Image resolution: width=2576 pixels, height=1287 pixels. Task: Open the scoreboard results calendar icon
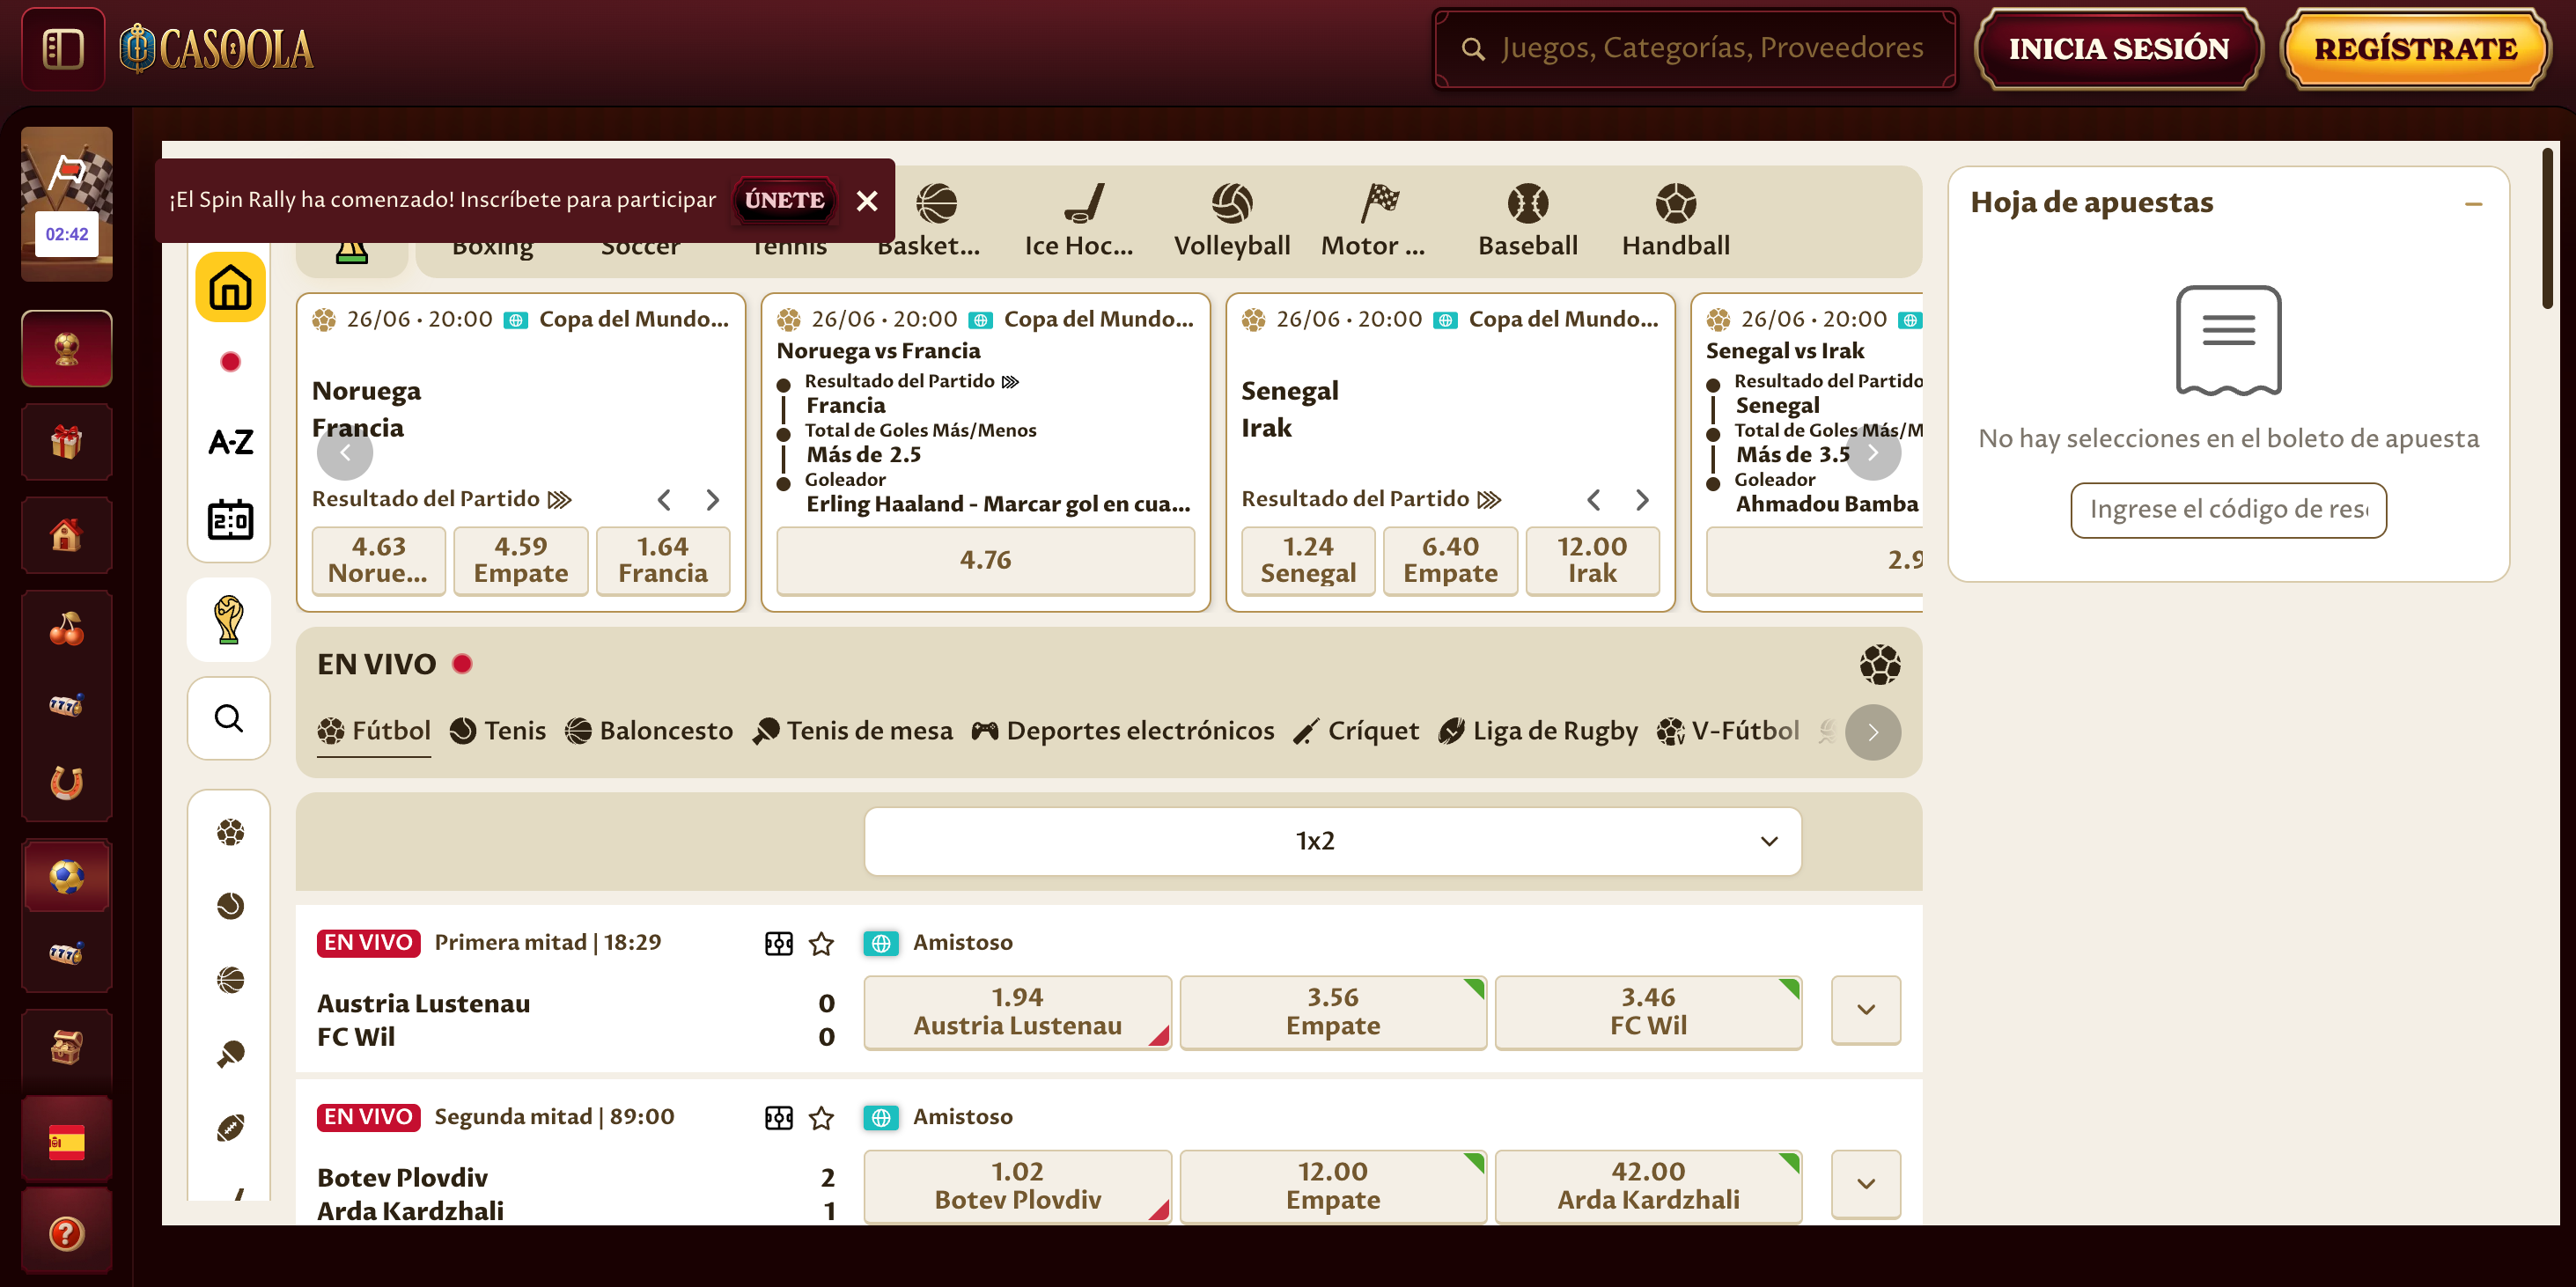pyautogui.click(x=230, y=519)
